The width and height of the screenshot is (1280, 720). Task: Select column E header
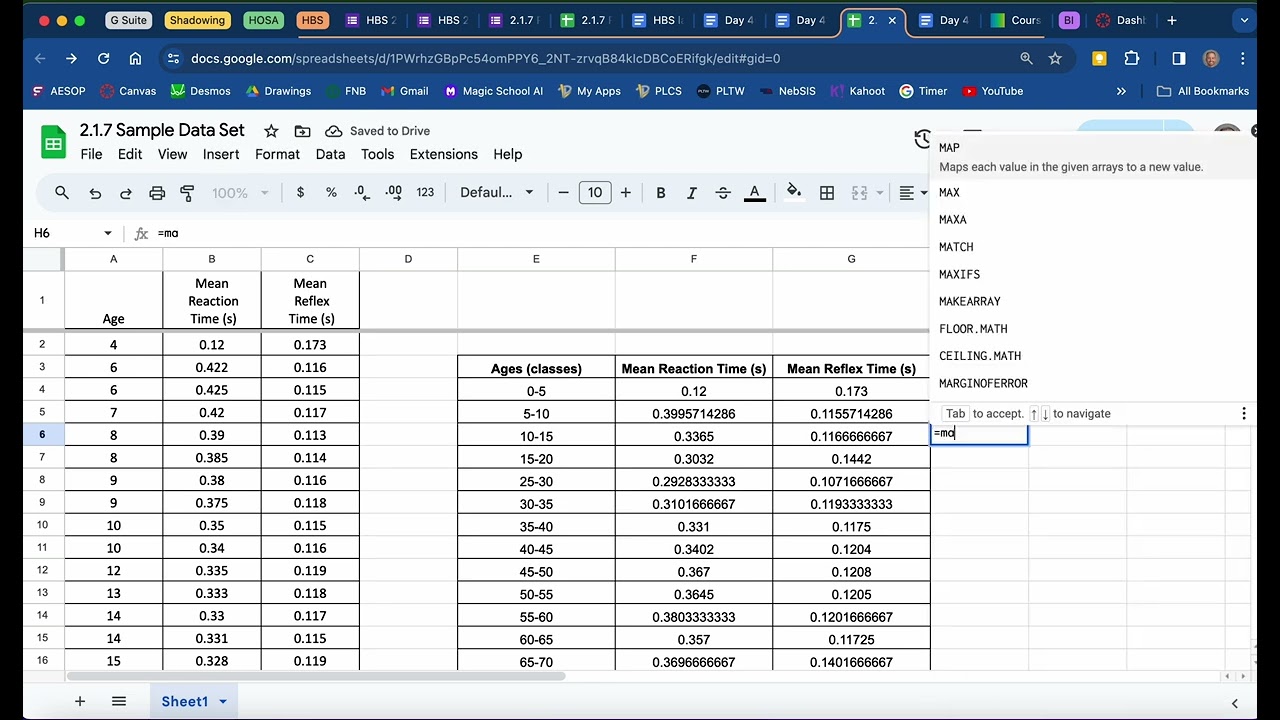(536, 259)
